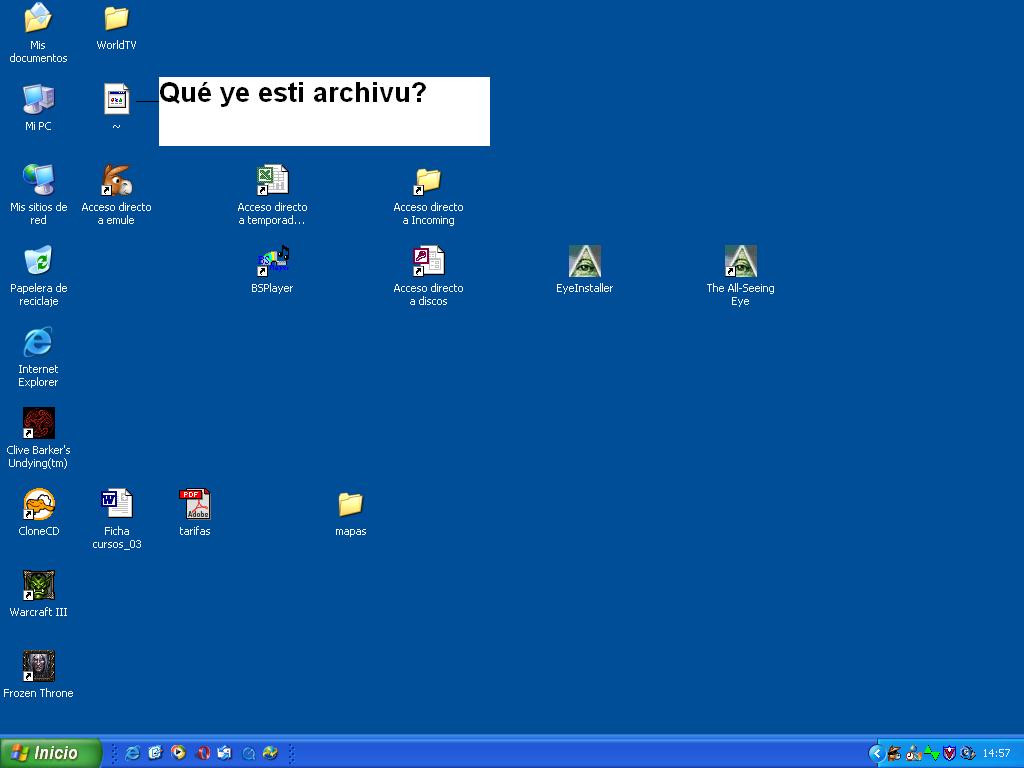The height and width of the screenshot is (768, 1024).
Task: Select the BSPlayer desktop shortcut
Action: 272,262
